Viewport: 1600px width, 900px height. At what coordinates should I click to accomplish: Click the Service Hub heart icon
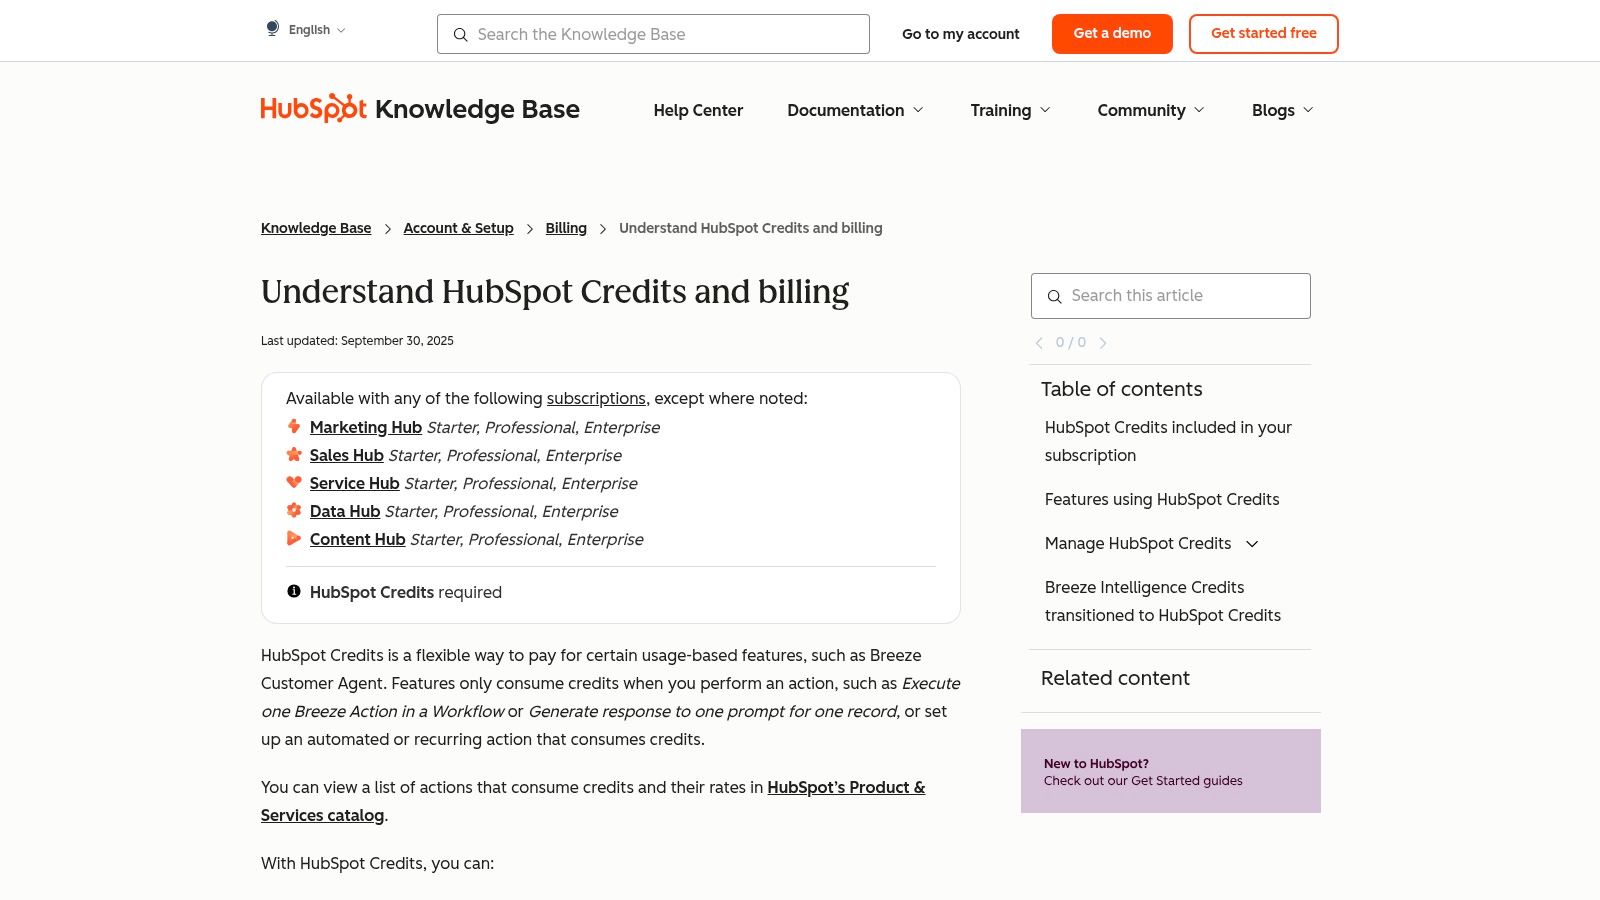click(x=294, y=483)
